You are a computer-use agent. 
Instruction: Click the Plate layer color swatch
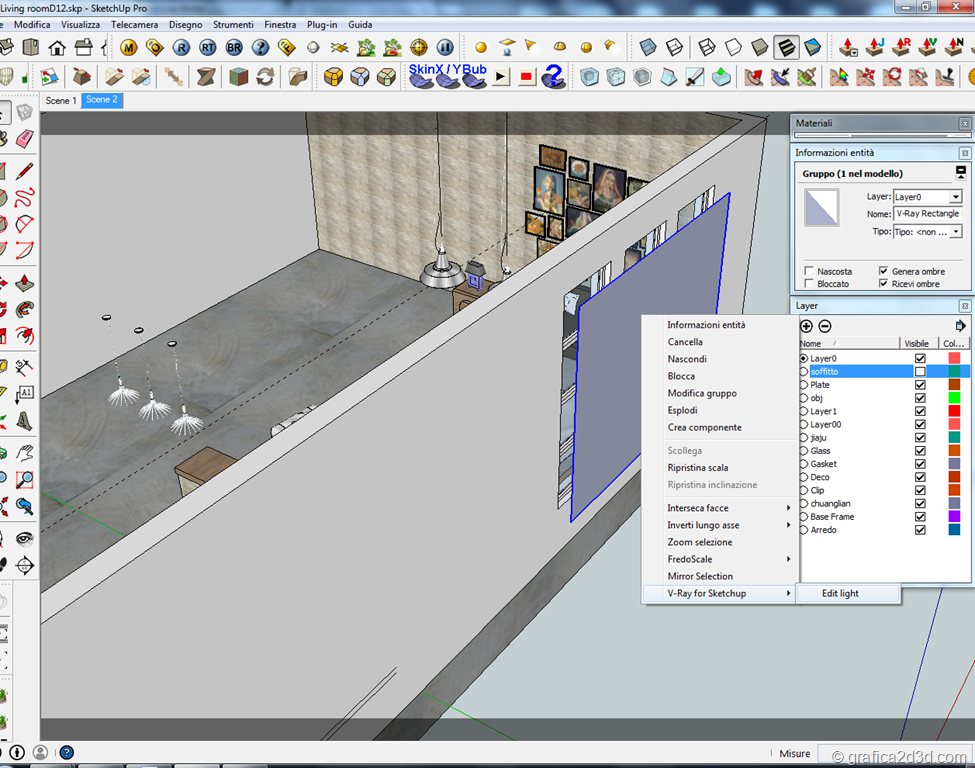click(x=954, y=384)
